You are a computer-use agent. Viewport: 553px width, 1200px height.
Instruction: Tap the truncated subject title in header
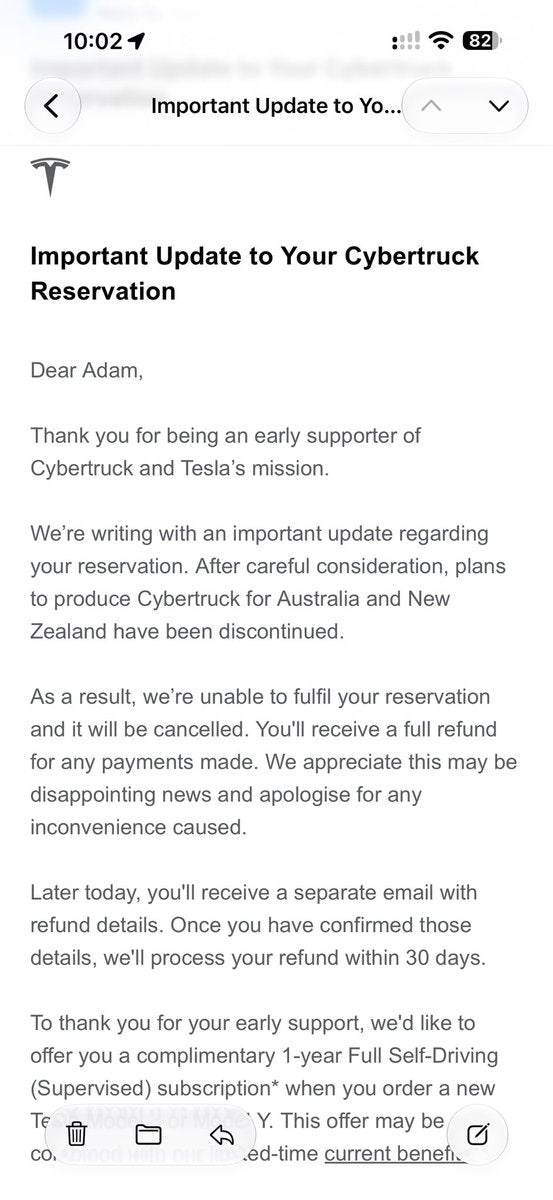[x=275, y=105]
